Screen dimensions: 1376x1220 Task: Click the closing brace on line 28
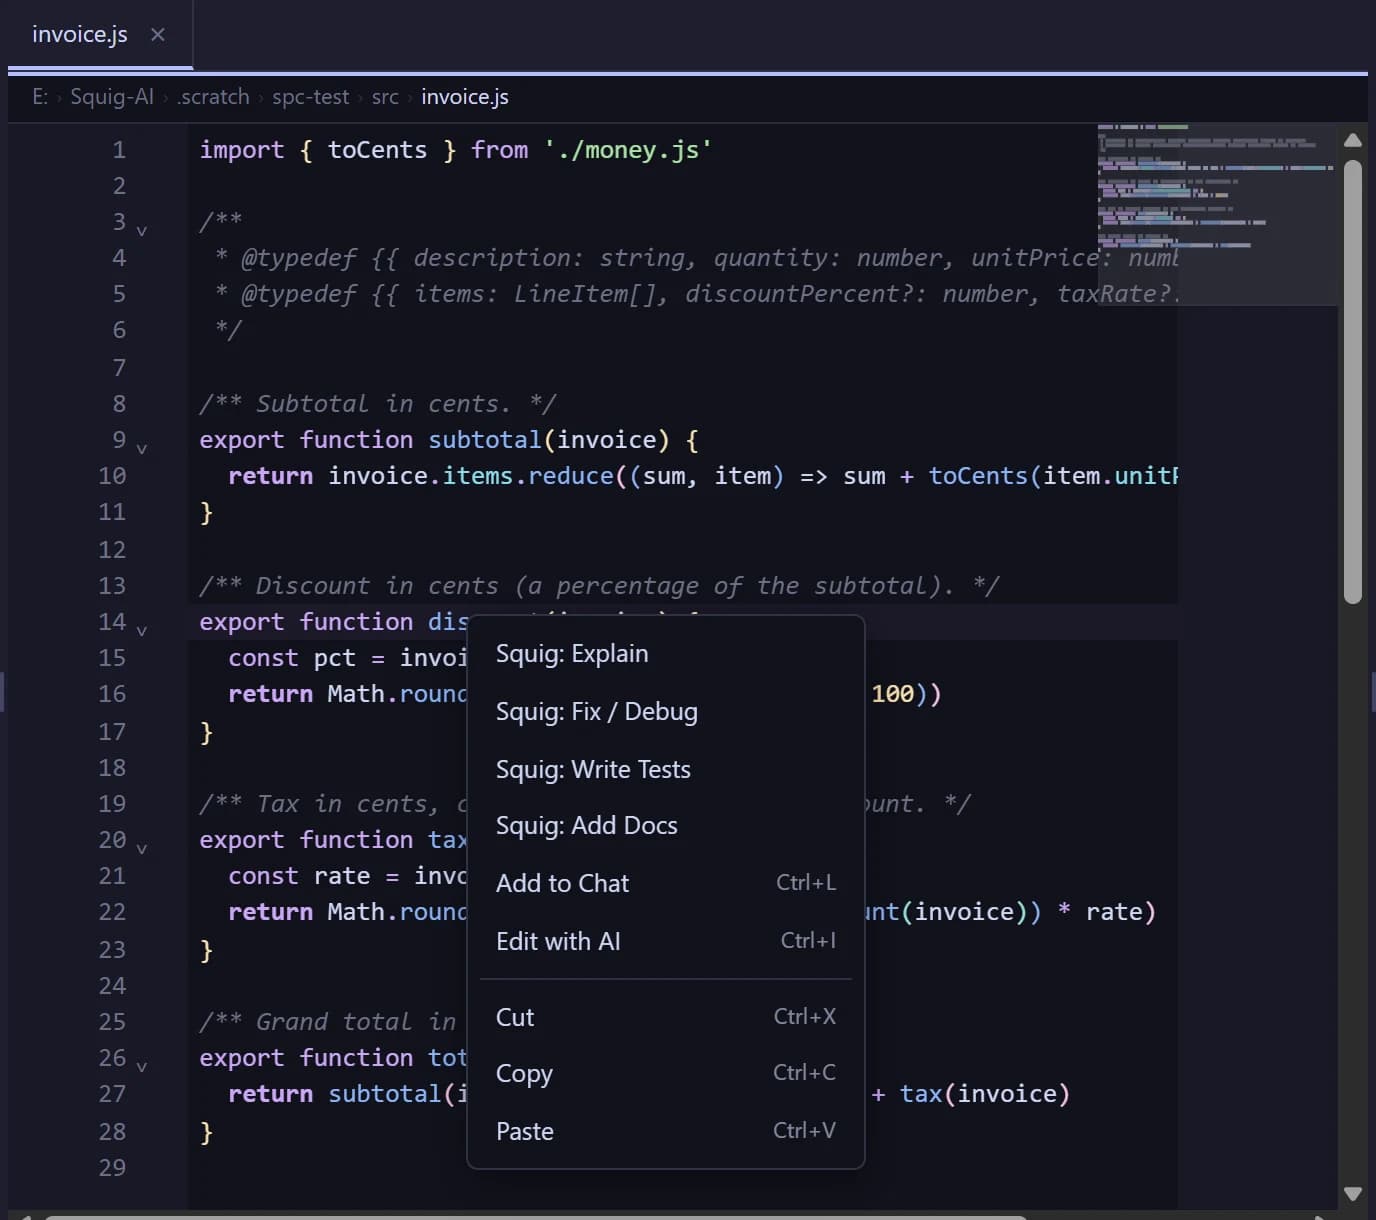(x=206, y=1132)
